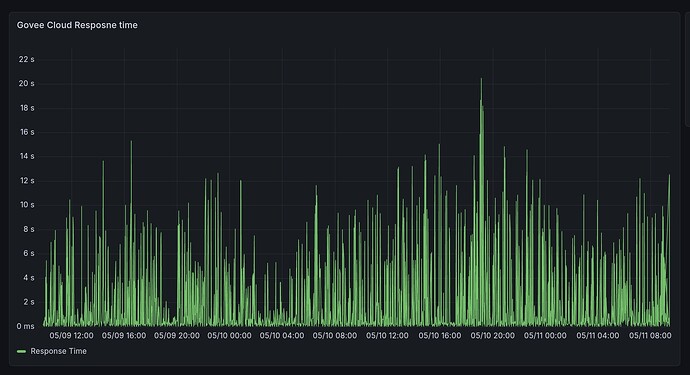Click the 05/10 12:00 time axis label
Screen dimensions: 690x375
tap(387, 335)
